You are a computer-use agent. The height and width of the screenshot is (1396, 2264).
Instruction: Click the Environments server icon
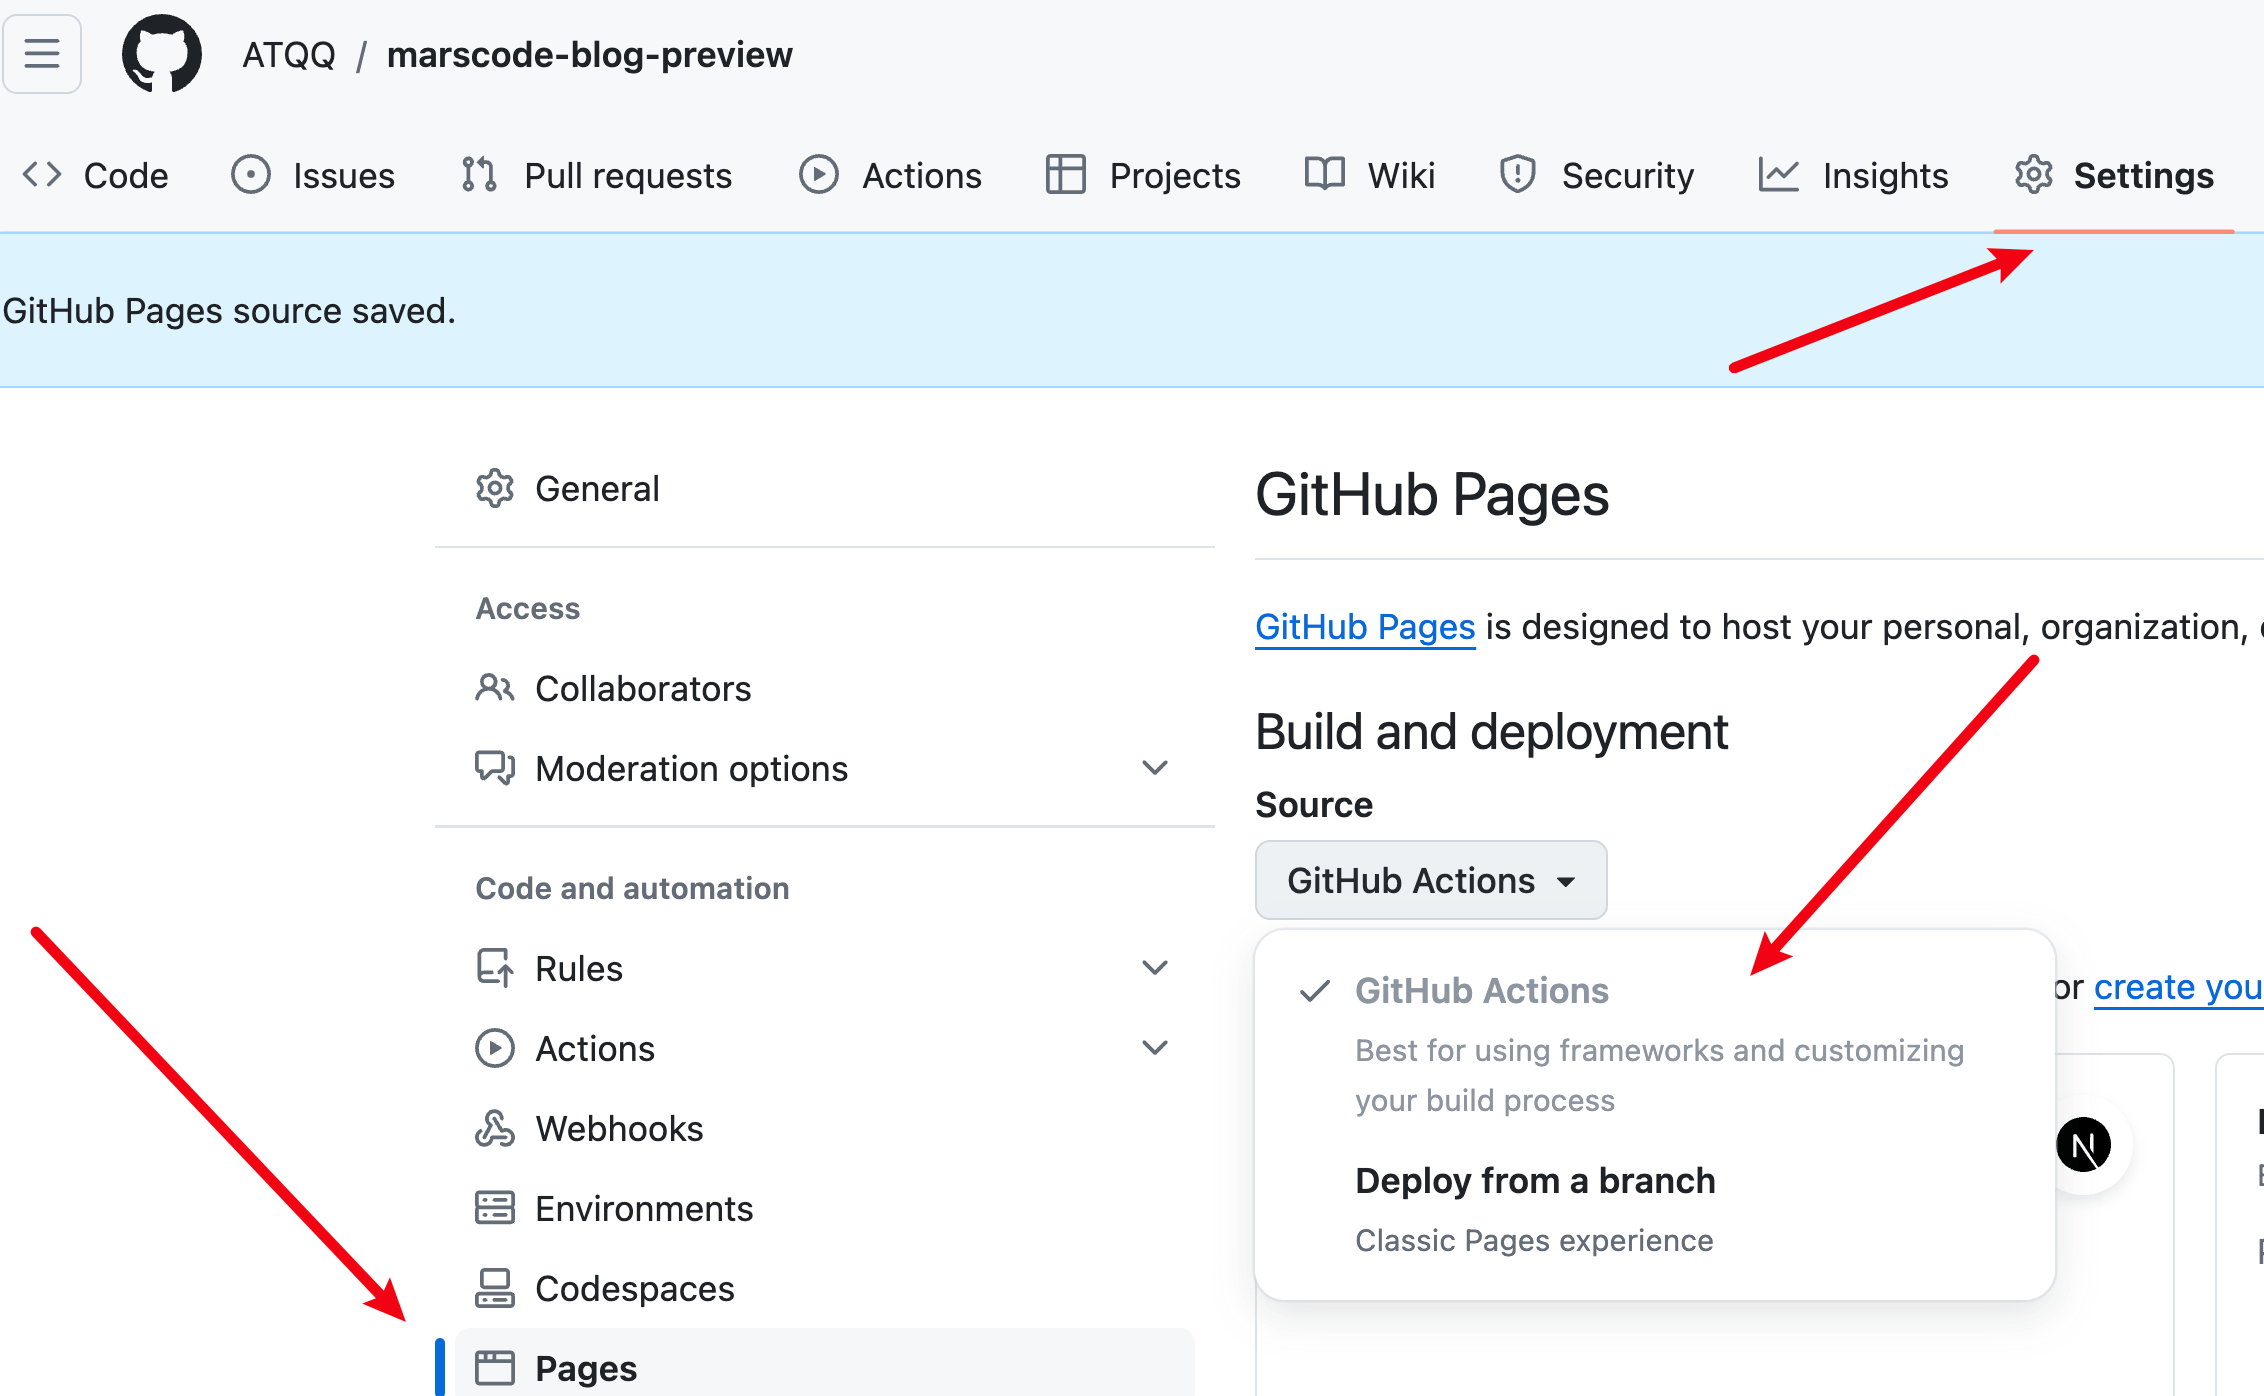[495, 1209]
